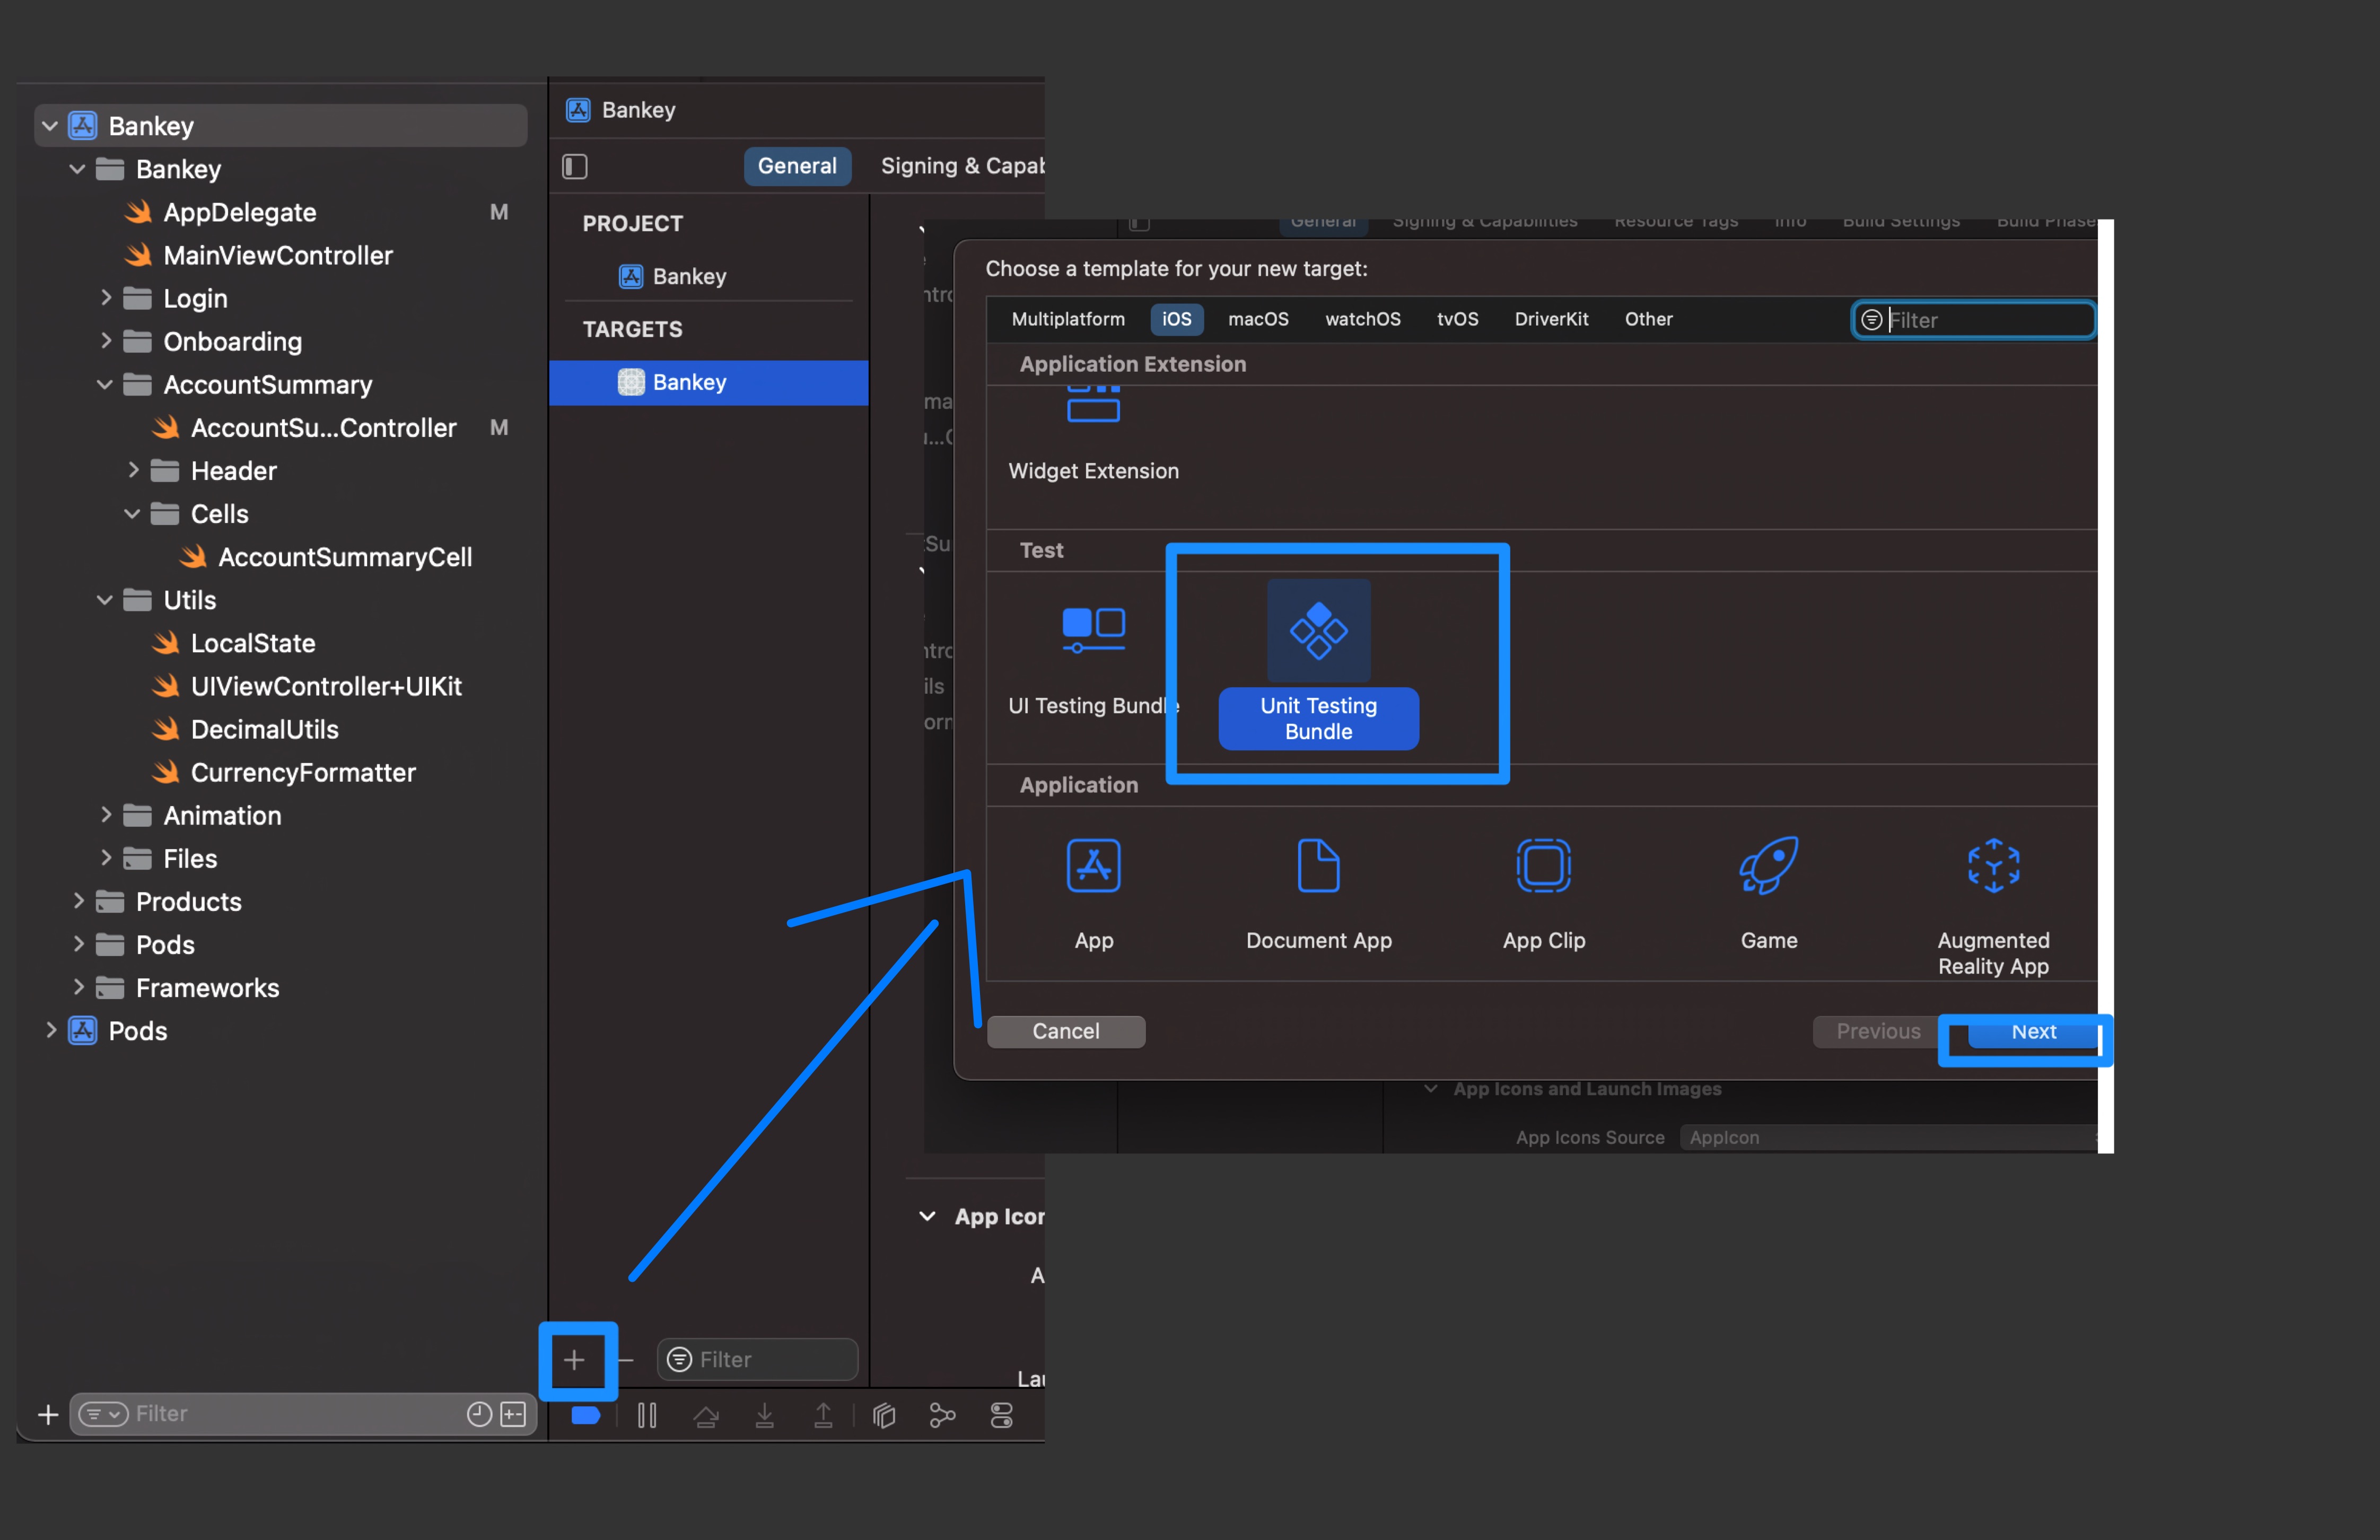Click the Previous button
The width and height of the screenshot is (2380, 1540).
(1878, 1031)
